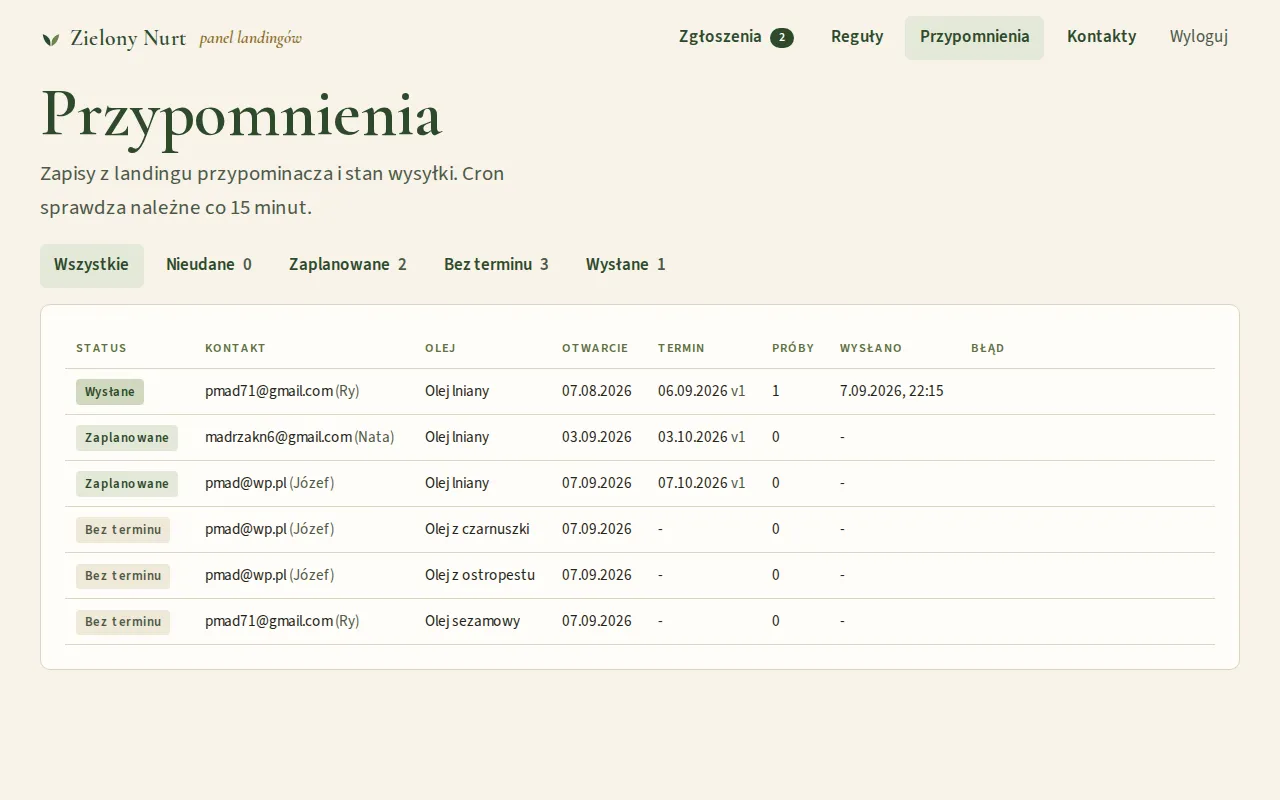Click the OLEJ column header
The height and width of the screenshot is (800, 1280).
440,348
